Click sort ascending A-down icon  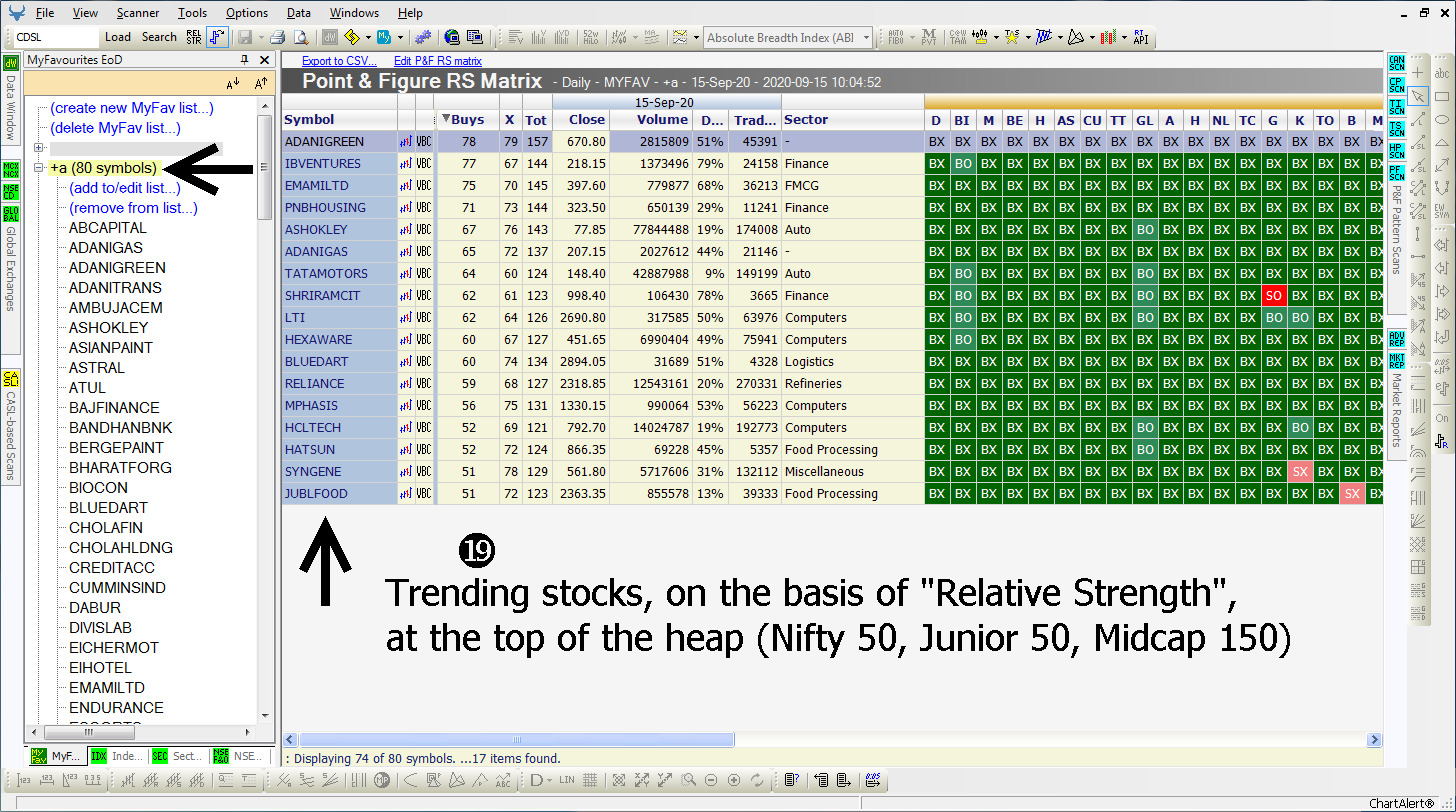point(233,83)
